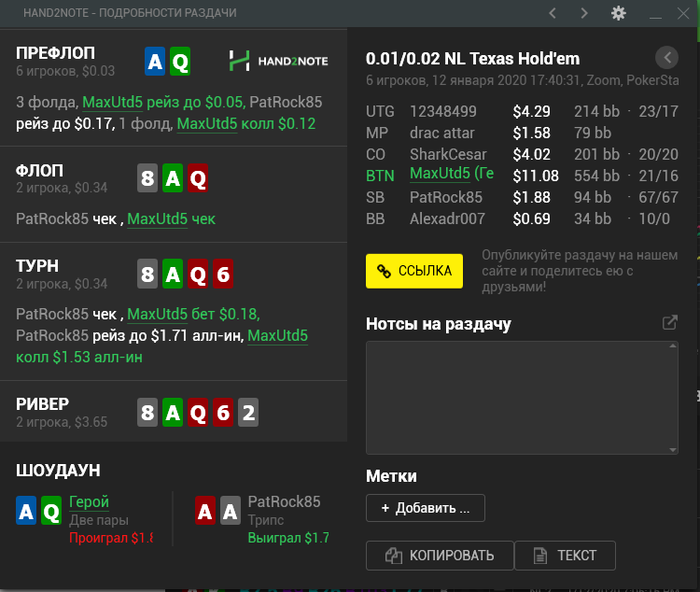This screenshot has width=700, height=592.
Task: Click hero's blue Ace showdown card
Action: tap(26, 511)
